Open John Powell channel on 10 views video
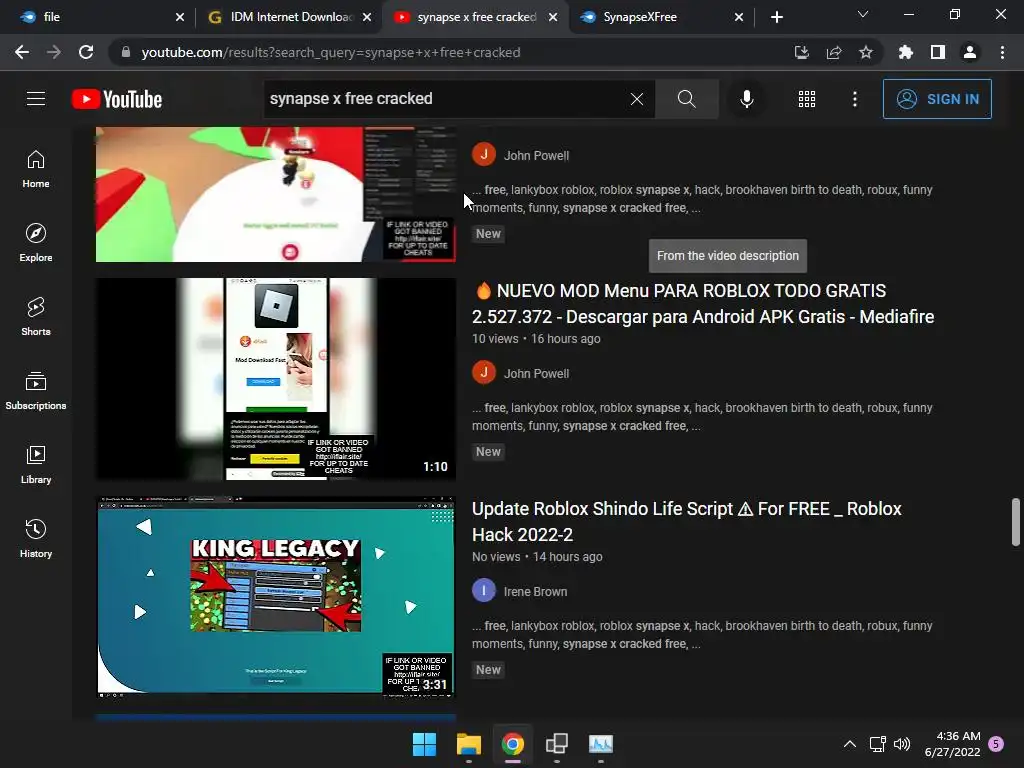 point(536,374)
